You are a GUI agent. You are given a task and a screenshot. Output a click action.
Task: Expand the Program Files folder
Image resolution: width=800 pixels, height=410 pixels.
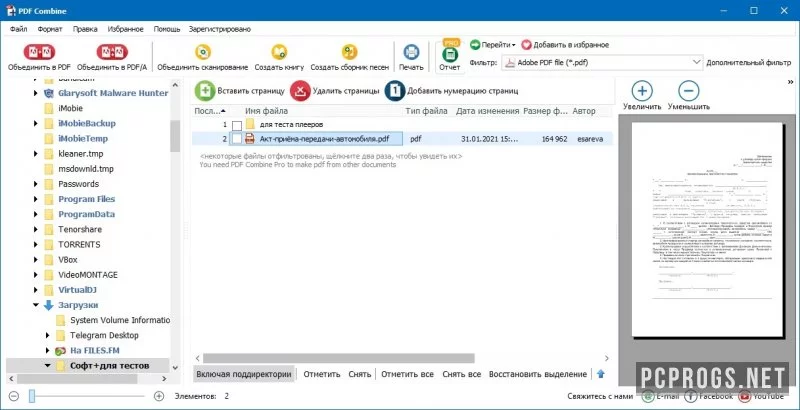(x=35, y=199)
